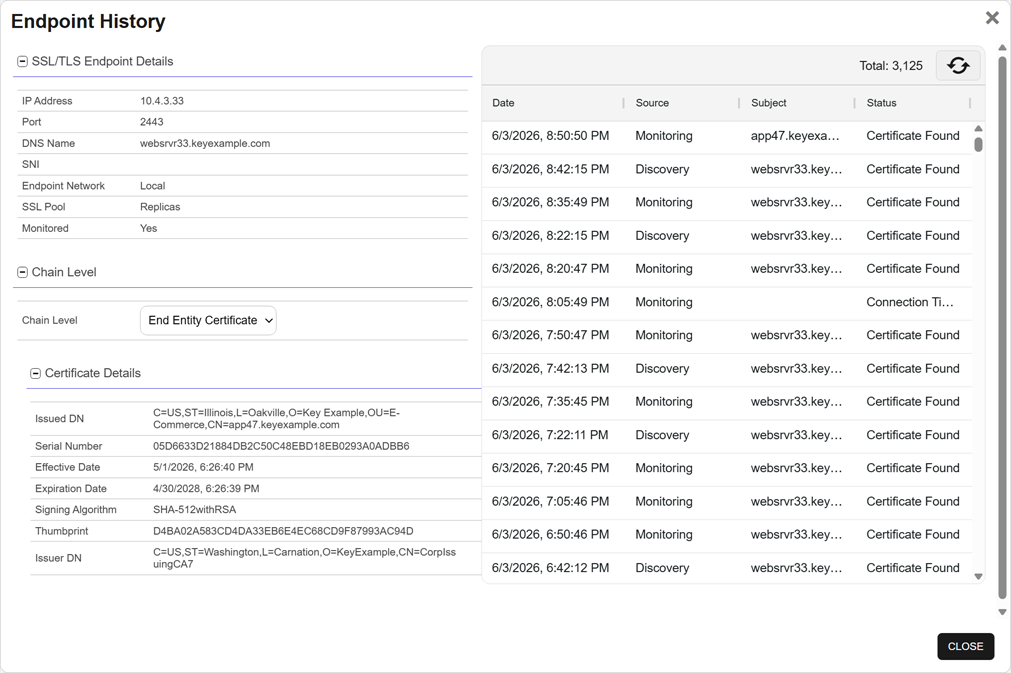The height and width of the screenshot is (673, 1011).
Task: Collapse the Chain Level section
Action: point(23,272)
